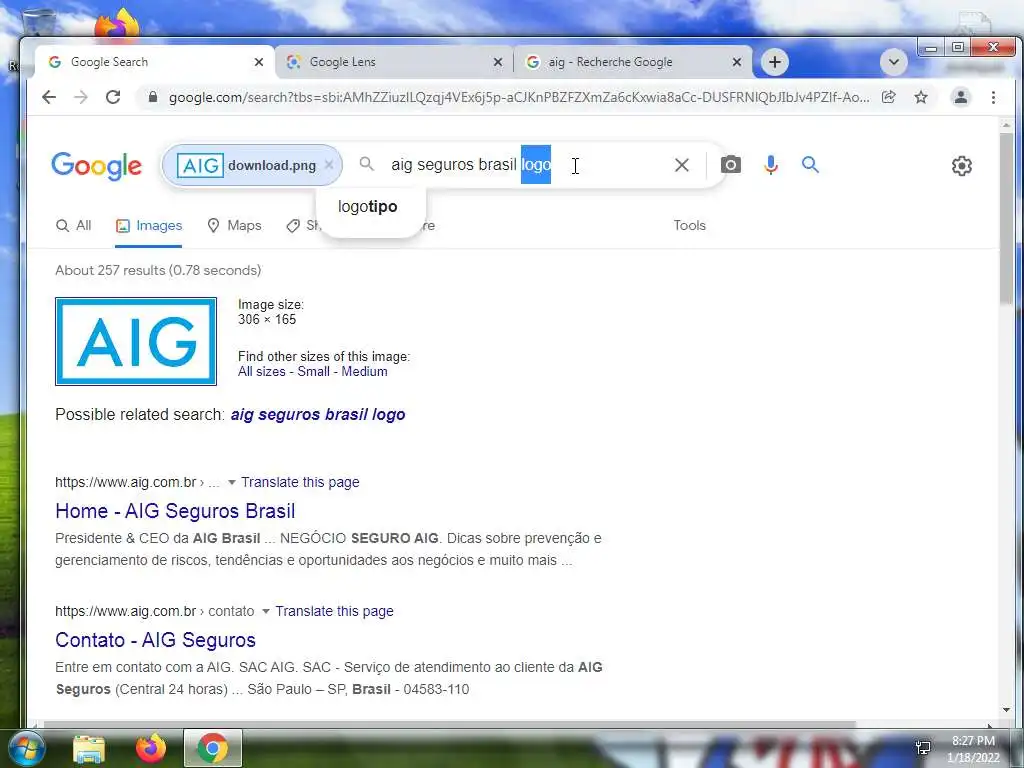Go back to the previous page
Screen dimensions: 1024x768
pos(49,97)
